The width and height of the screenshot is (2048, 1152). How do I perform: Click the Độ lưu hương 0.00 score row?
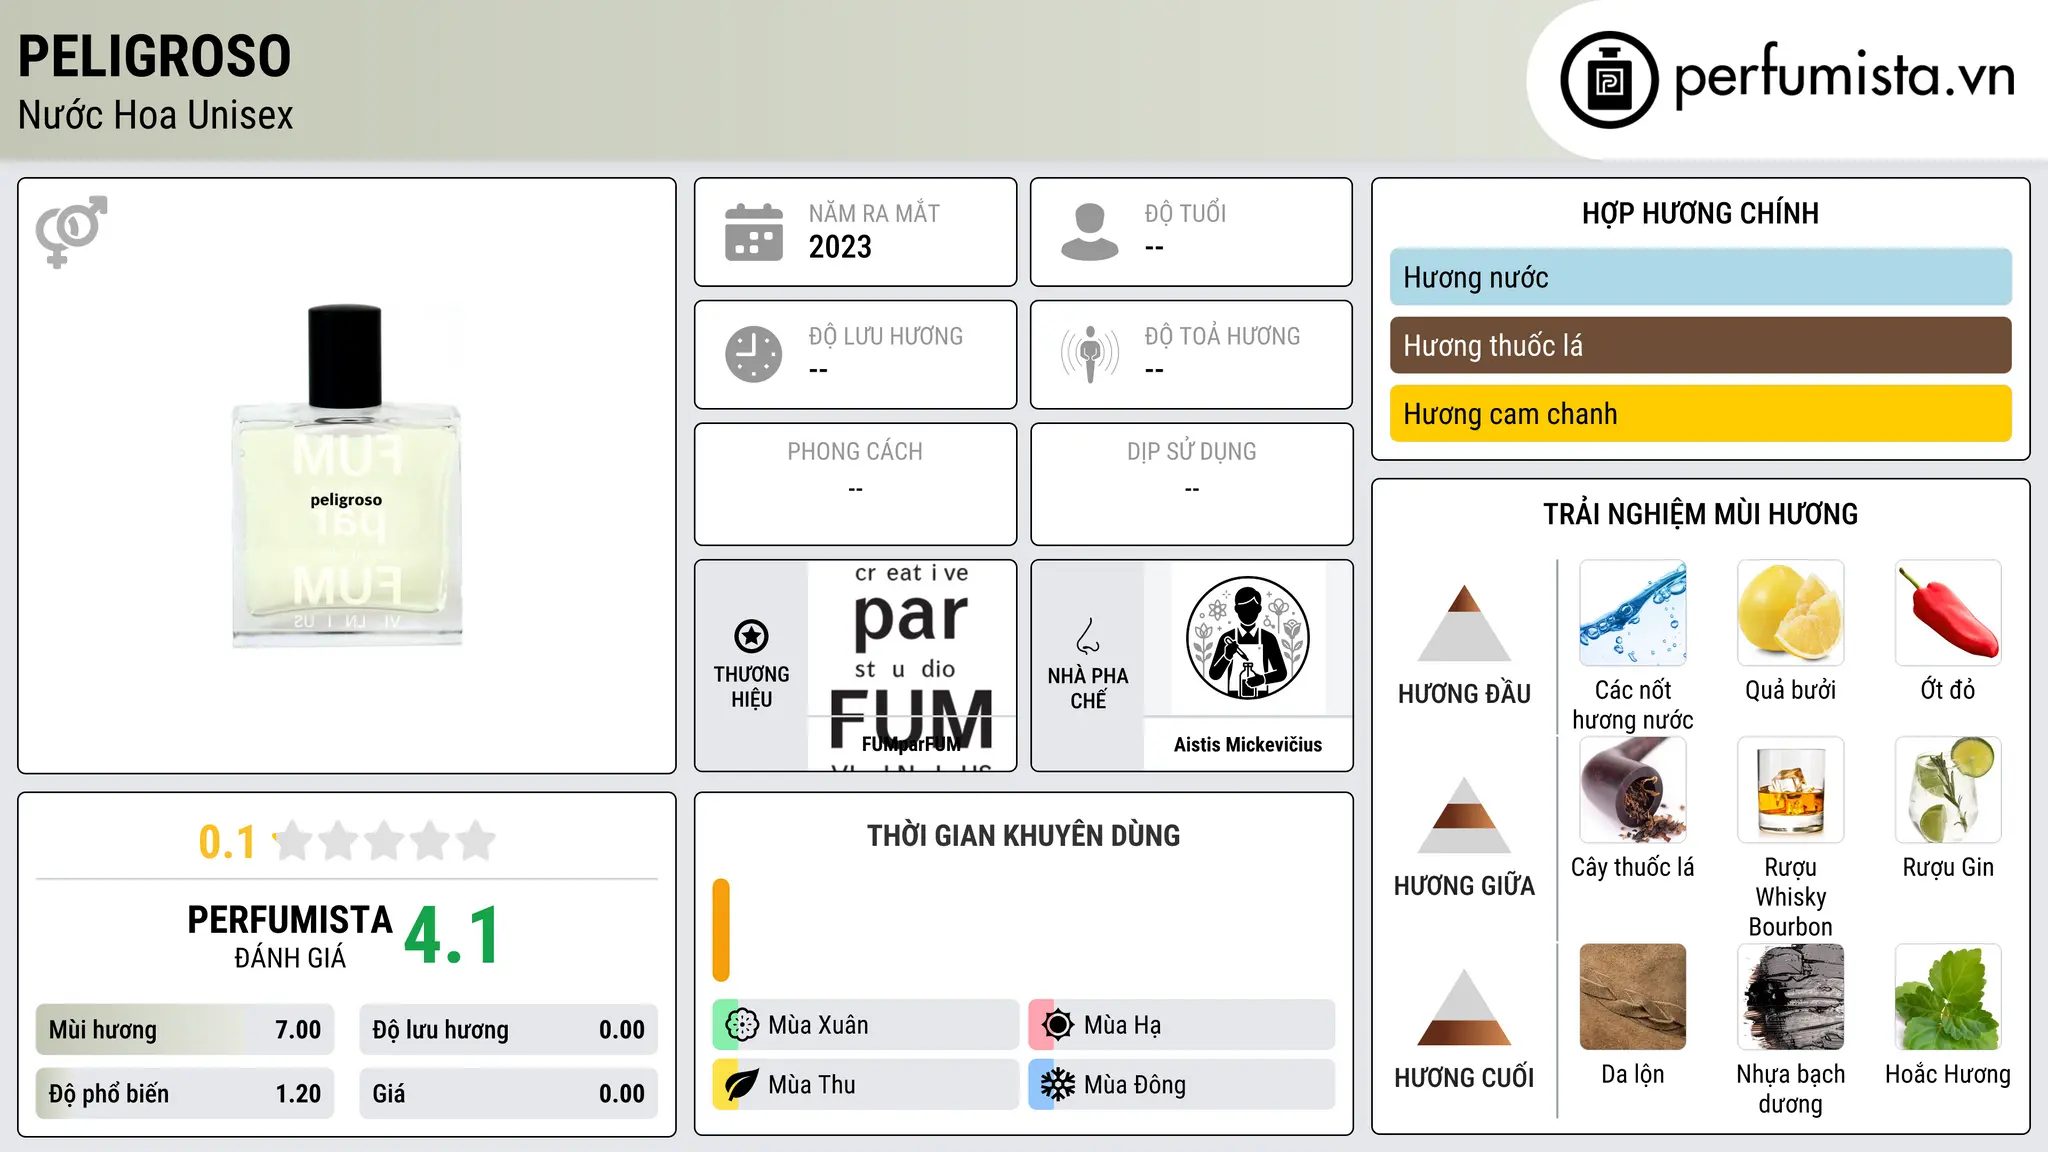pos(508,1030)
